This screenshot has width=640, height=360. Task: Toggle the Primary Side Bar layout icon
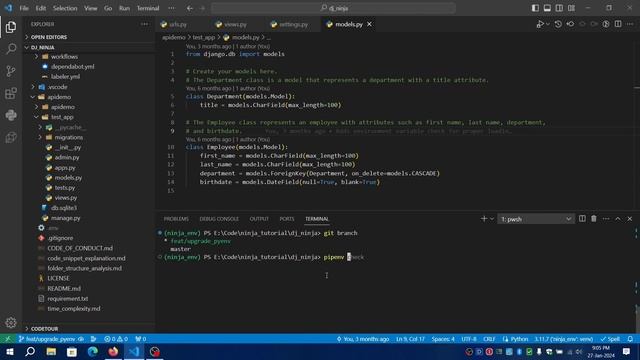[535, 8]
